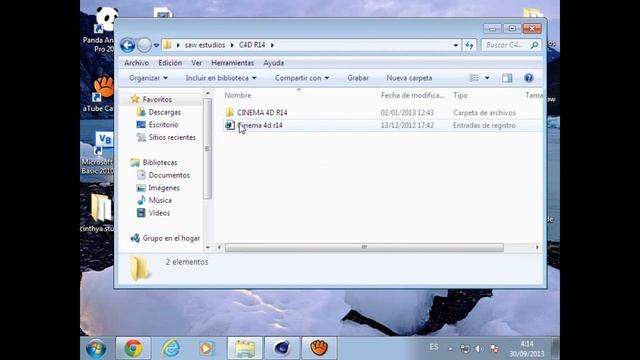Click the navigation pane vertical scrollbar
Image resolution: width=640 pixels, height=360 pixels.
point(207,149)
